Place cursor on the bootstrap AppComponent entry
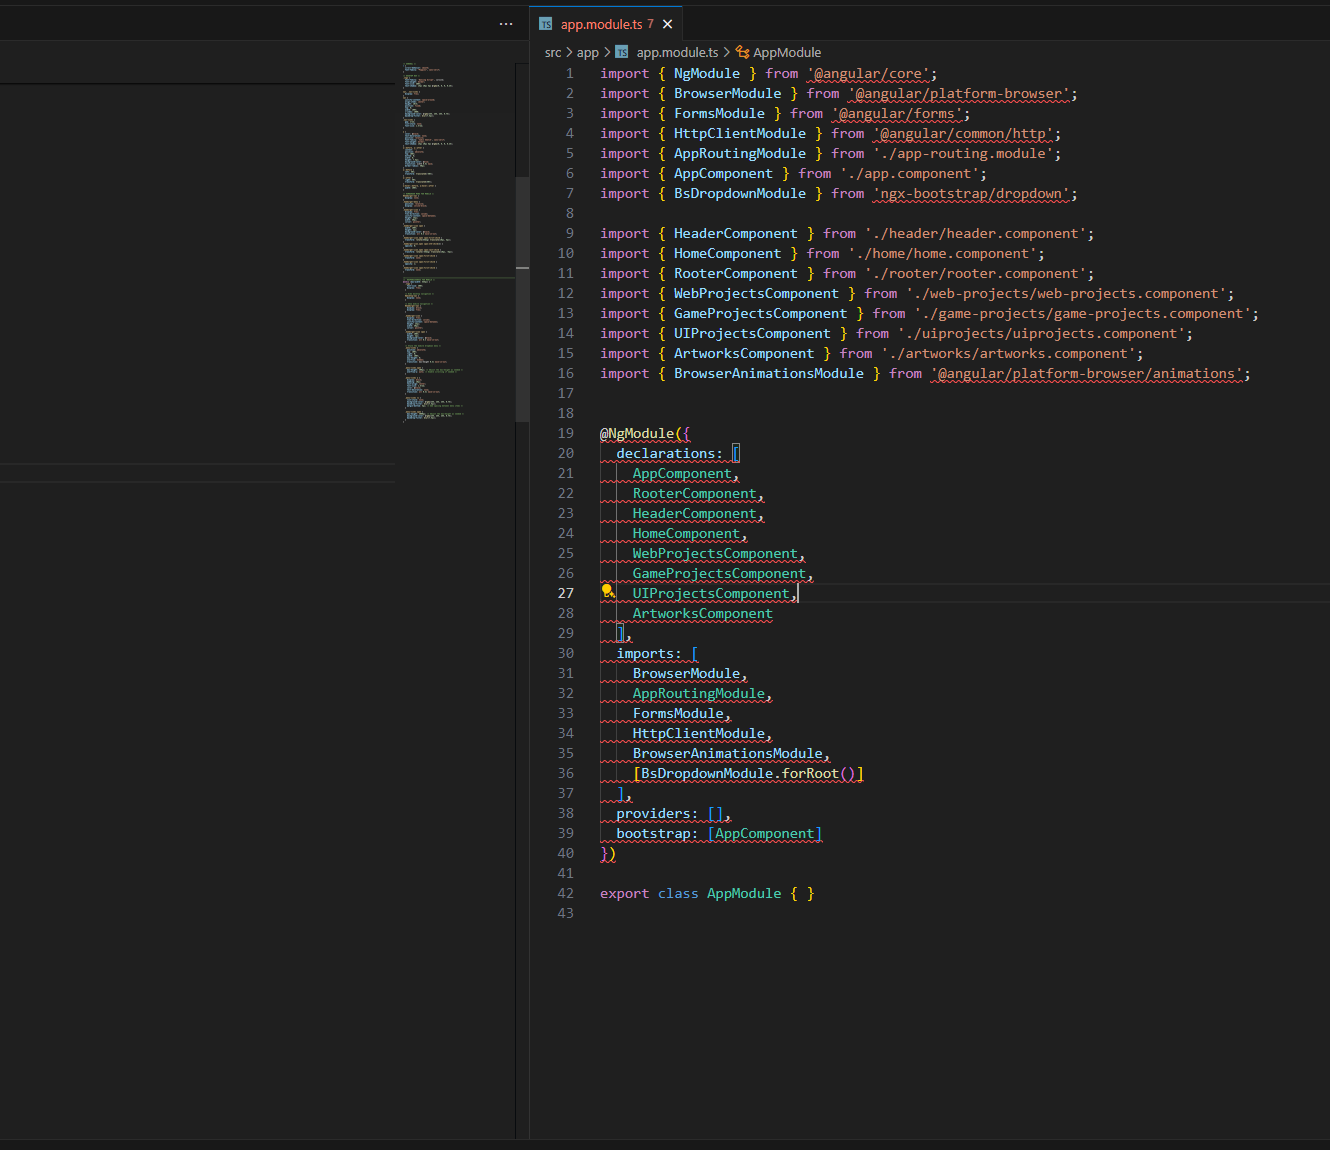Image resolution: width=1330 pixels, height=1150 pixels. click(765, 833)
